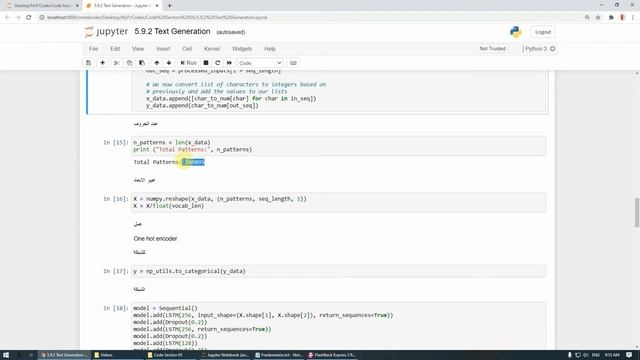
Task: Click the kernel idle indicator circle beside Python 3
Action: [553, 49]
